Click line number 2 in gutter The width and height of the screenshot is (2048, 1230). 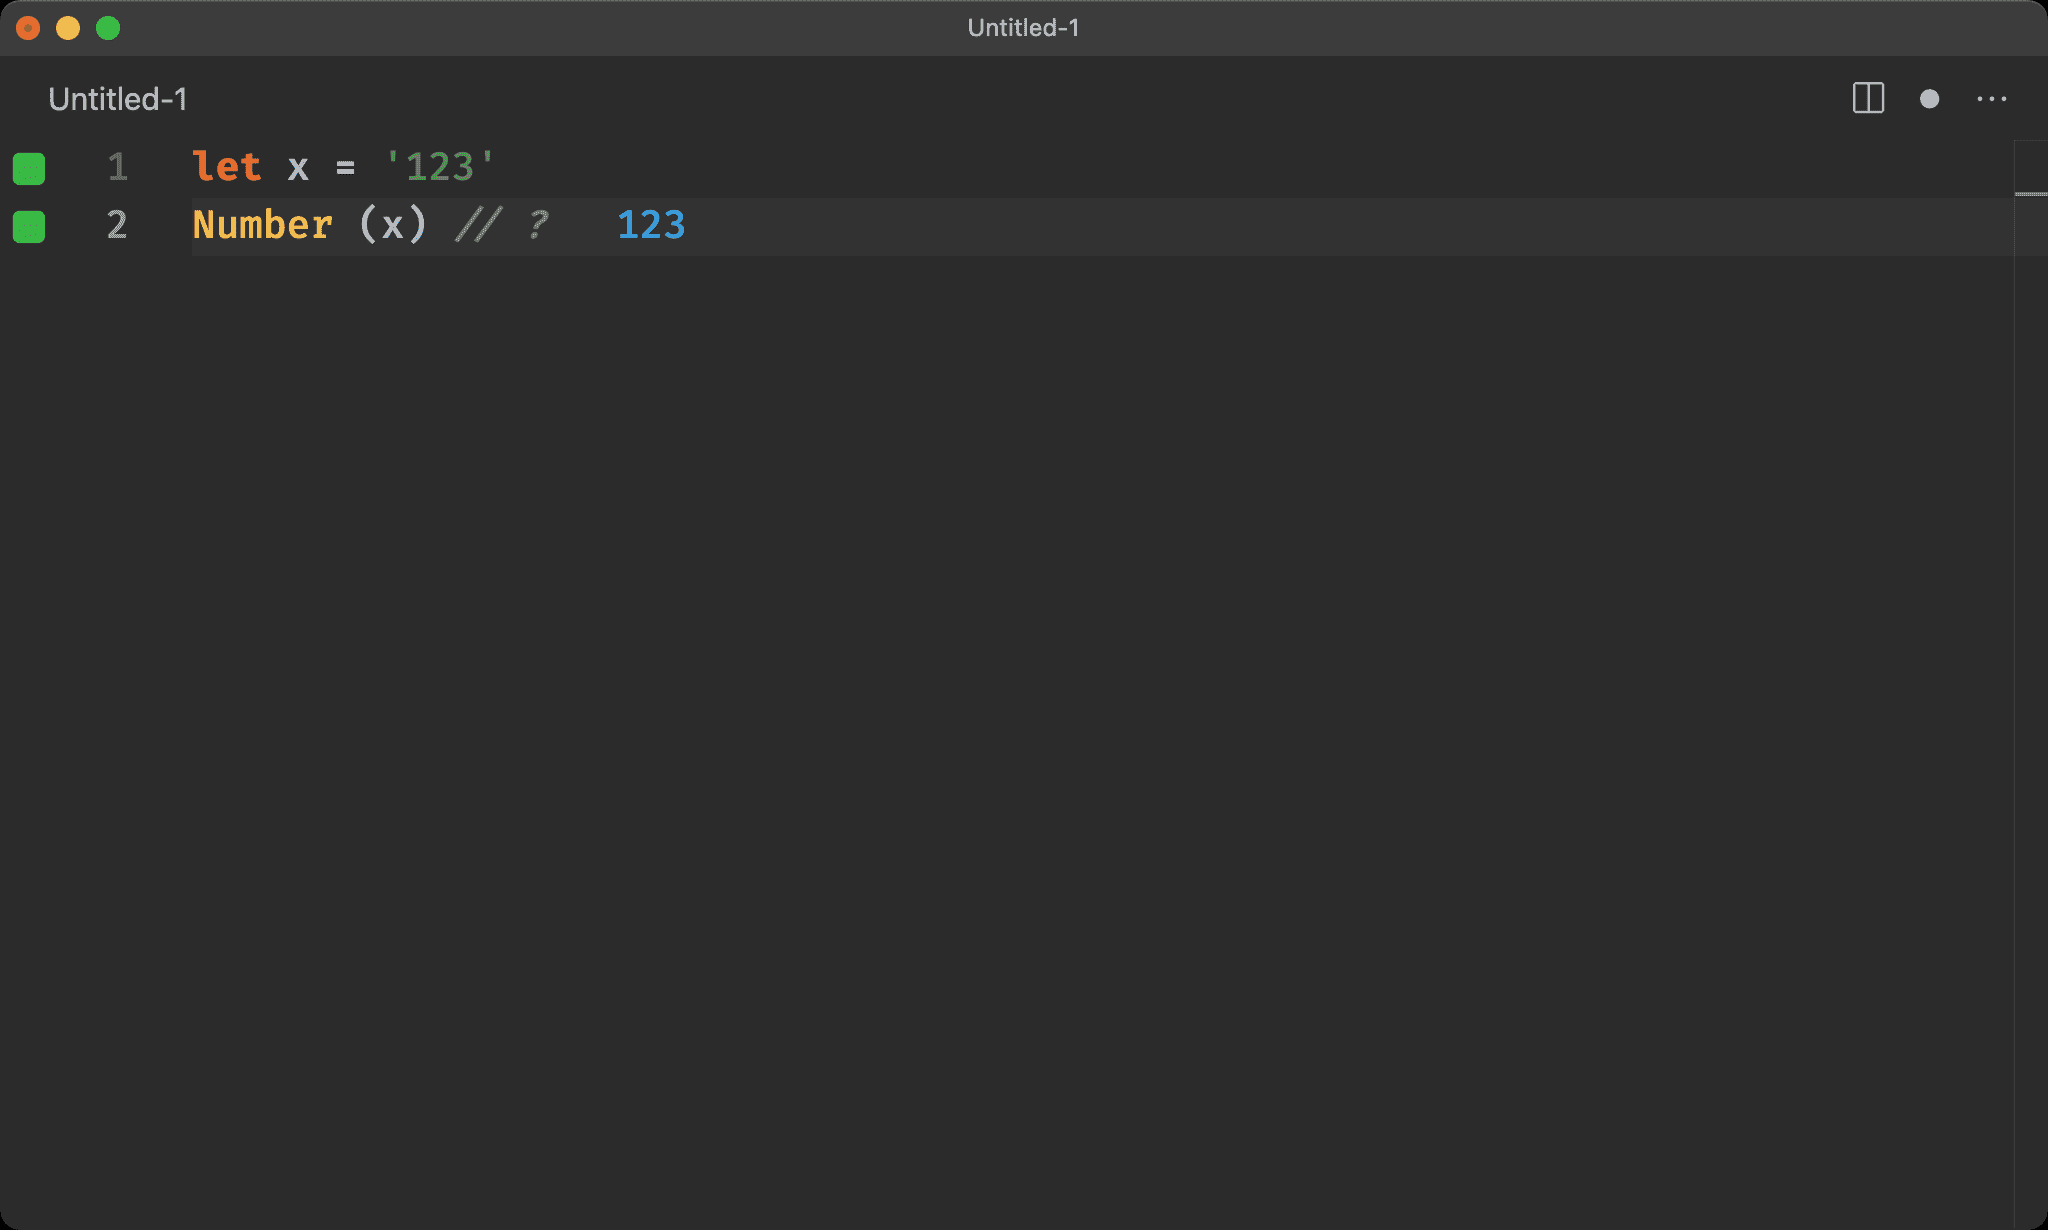tap(117, 225)
